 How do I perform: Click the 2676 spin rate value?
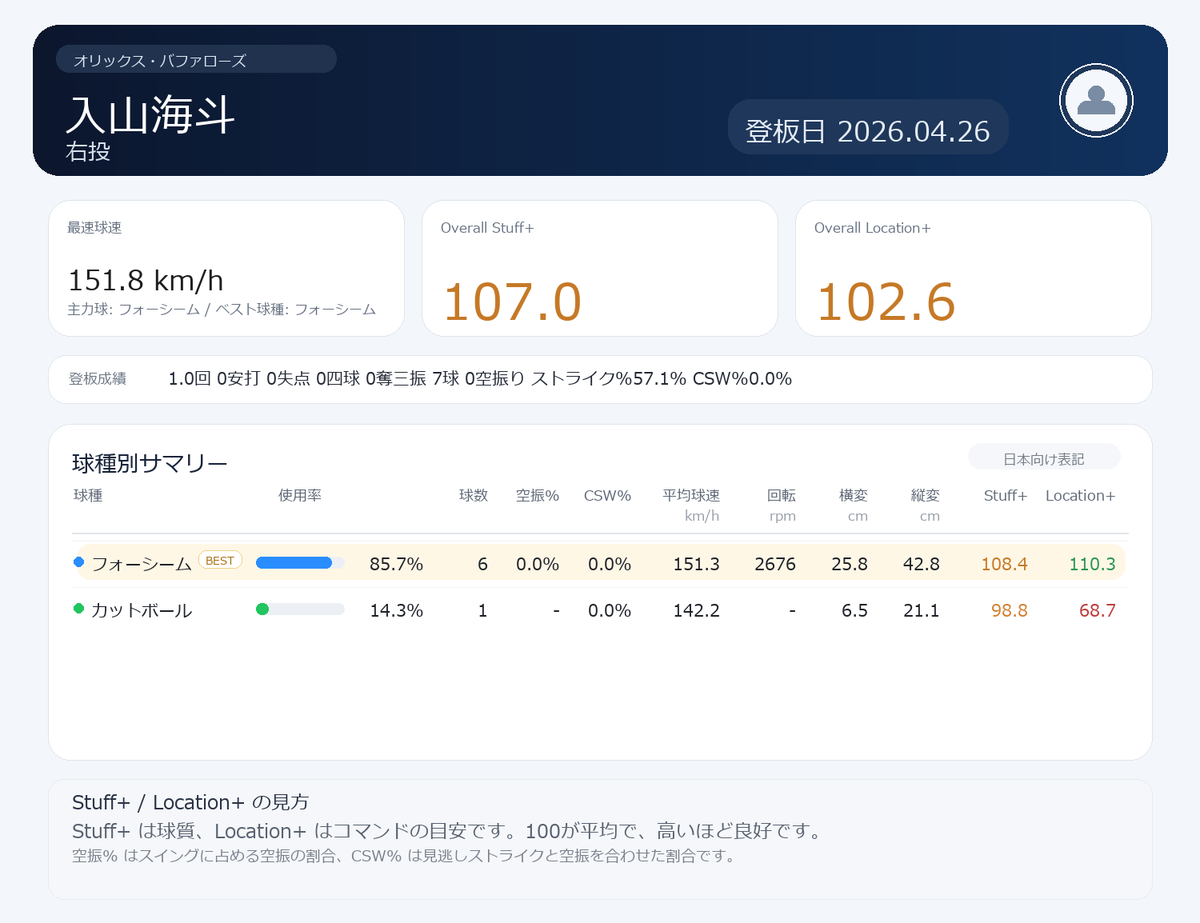click(x=775, y=564)
